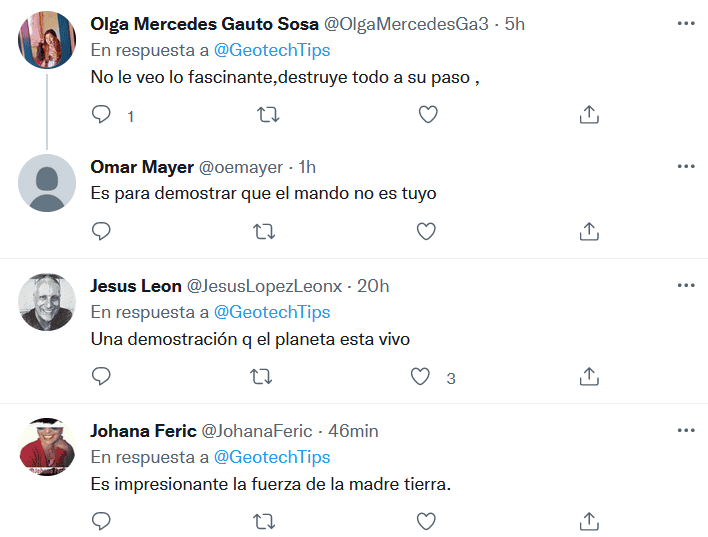708x537 pixels.
Task: Click Olga Mercedes Gauto Sosa's avatar
Action: click(x=47, y=40)
